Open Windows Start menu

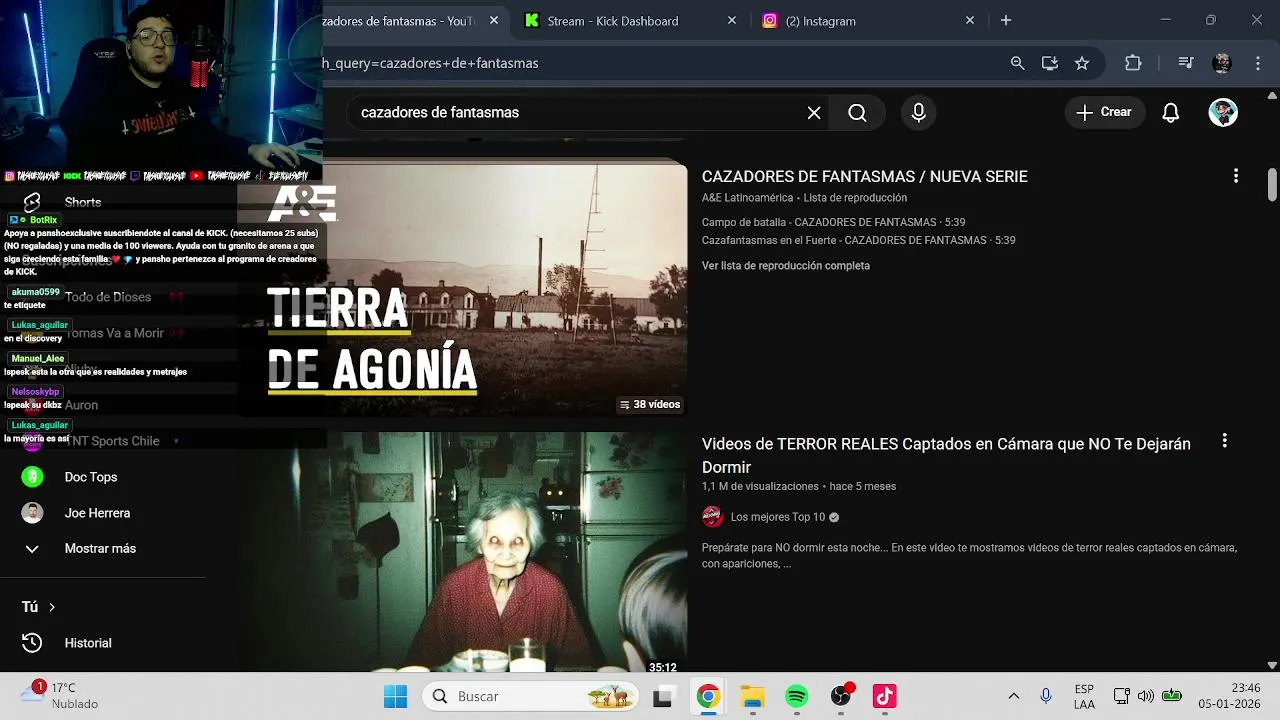point(396,696)
